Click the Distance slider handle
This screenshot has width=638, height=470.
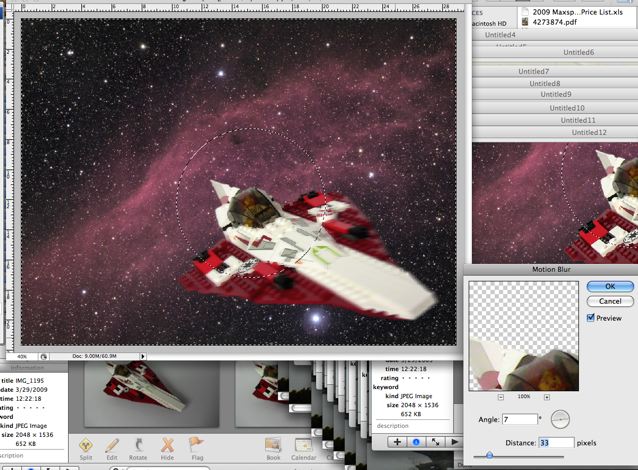tap(488, 455)
